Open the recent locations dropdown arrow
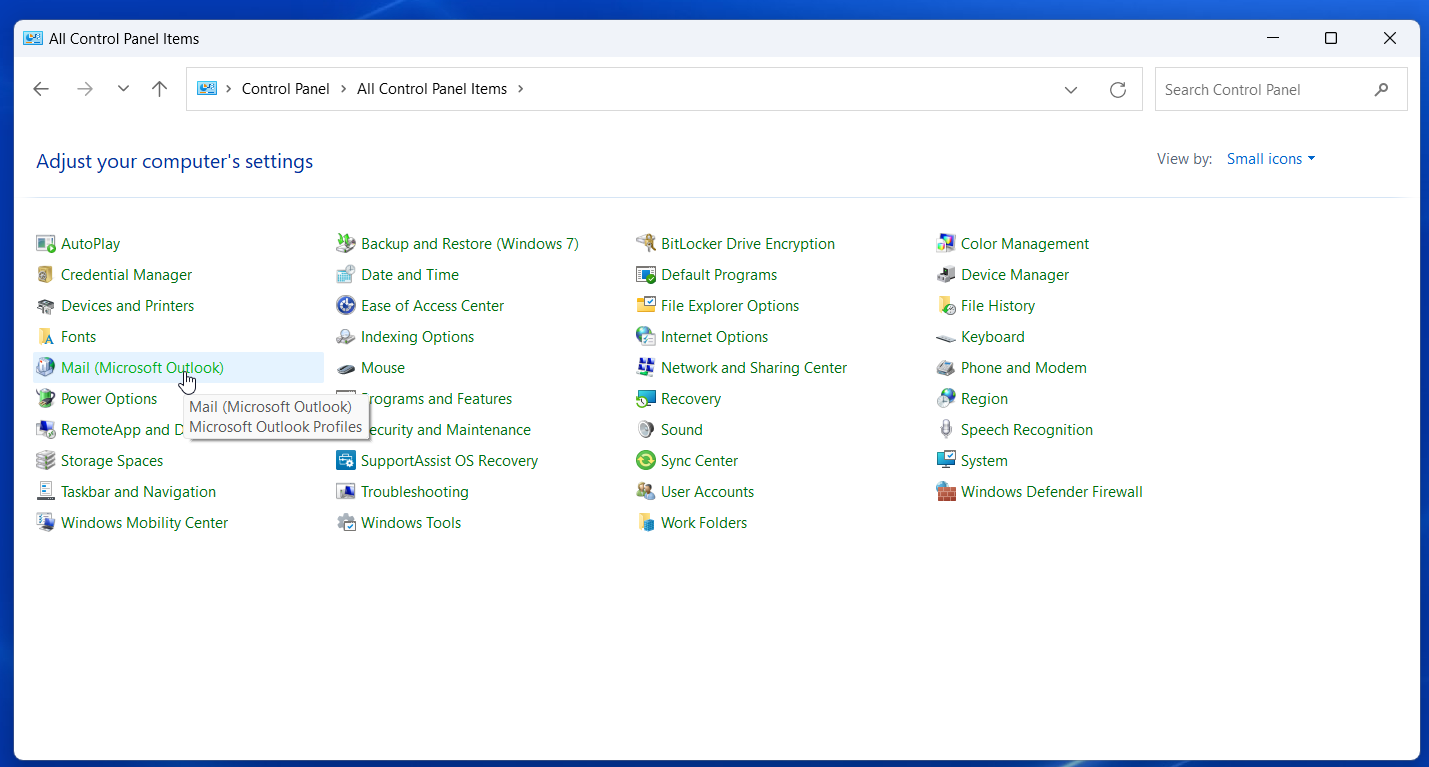 [123, 89]
